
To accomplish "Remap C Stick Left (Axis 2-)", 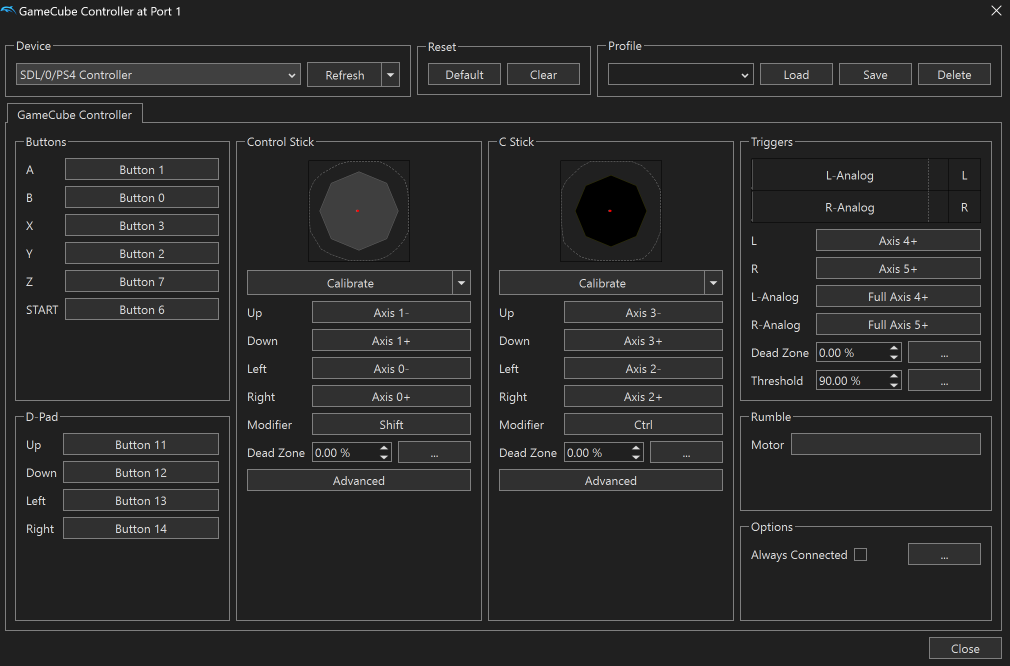I will pyautogui.click(x=643, y=368).
